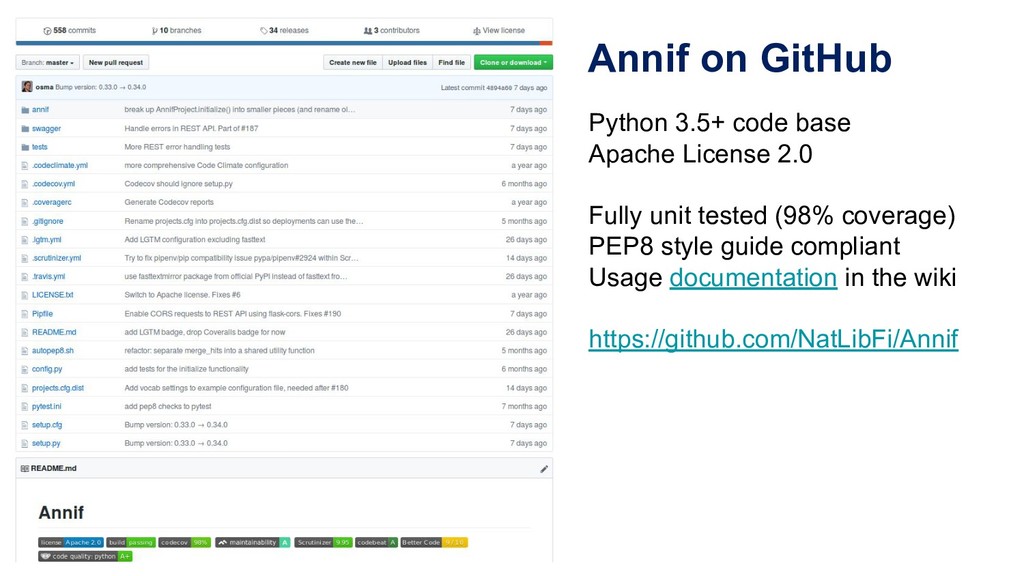
Task: Click file icon next to .gitignore
Action: (x=25, y=221)
